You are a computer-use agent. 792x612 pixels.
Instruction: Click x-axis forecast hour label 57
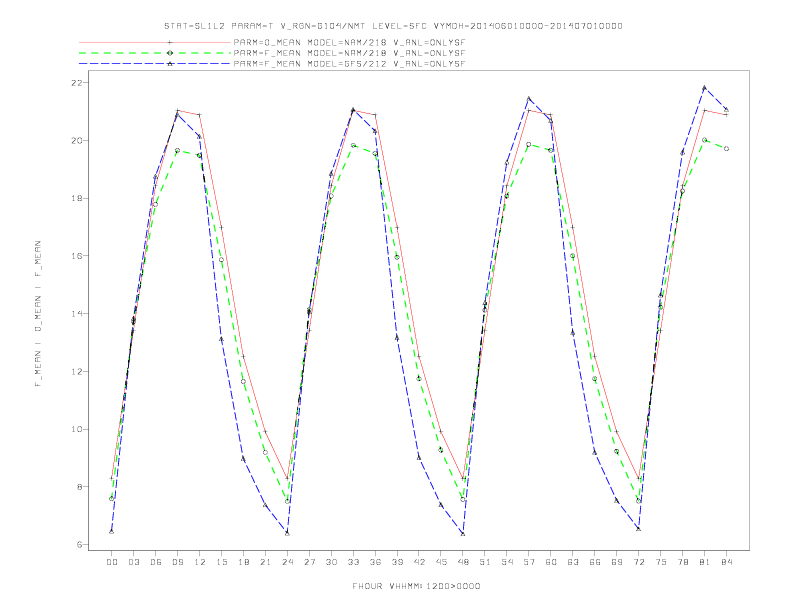pyautogui.click(x=529, y=562)
